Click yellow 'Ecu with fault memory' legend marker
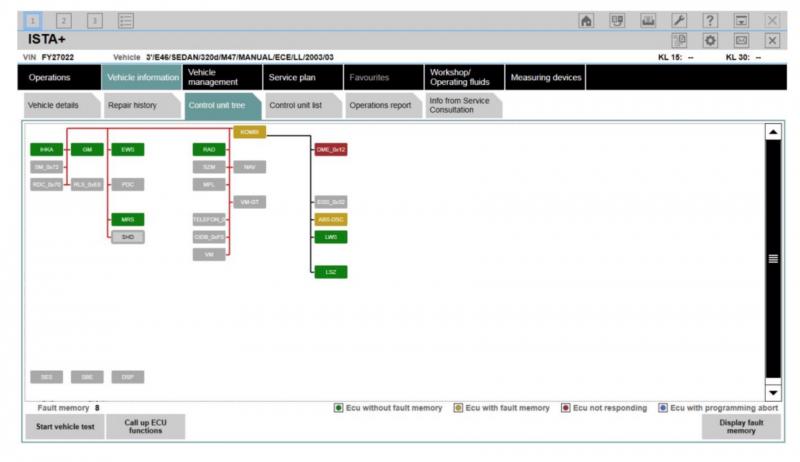Image resolution: width=800 pixels, height=462 pixels. [458, 408]
